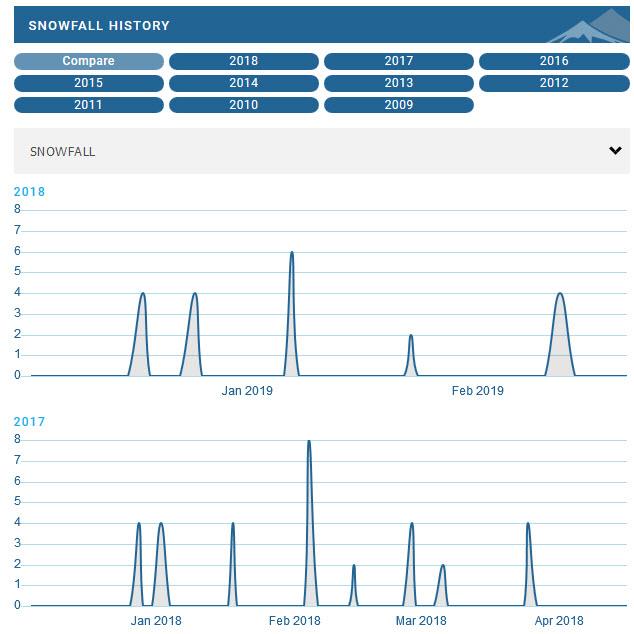The image size is (634, 634).
Task: Click the Jan 2018 axis label
Action: click(x=156, y=621)
